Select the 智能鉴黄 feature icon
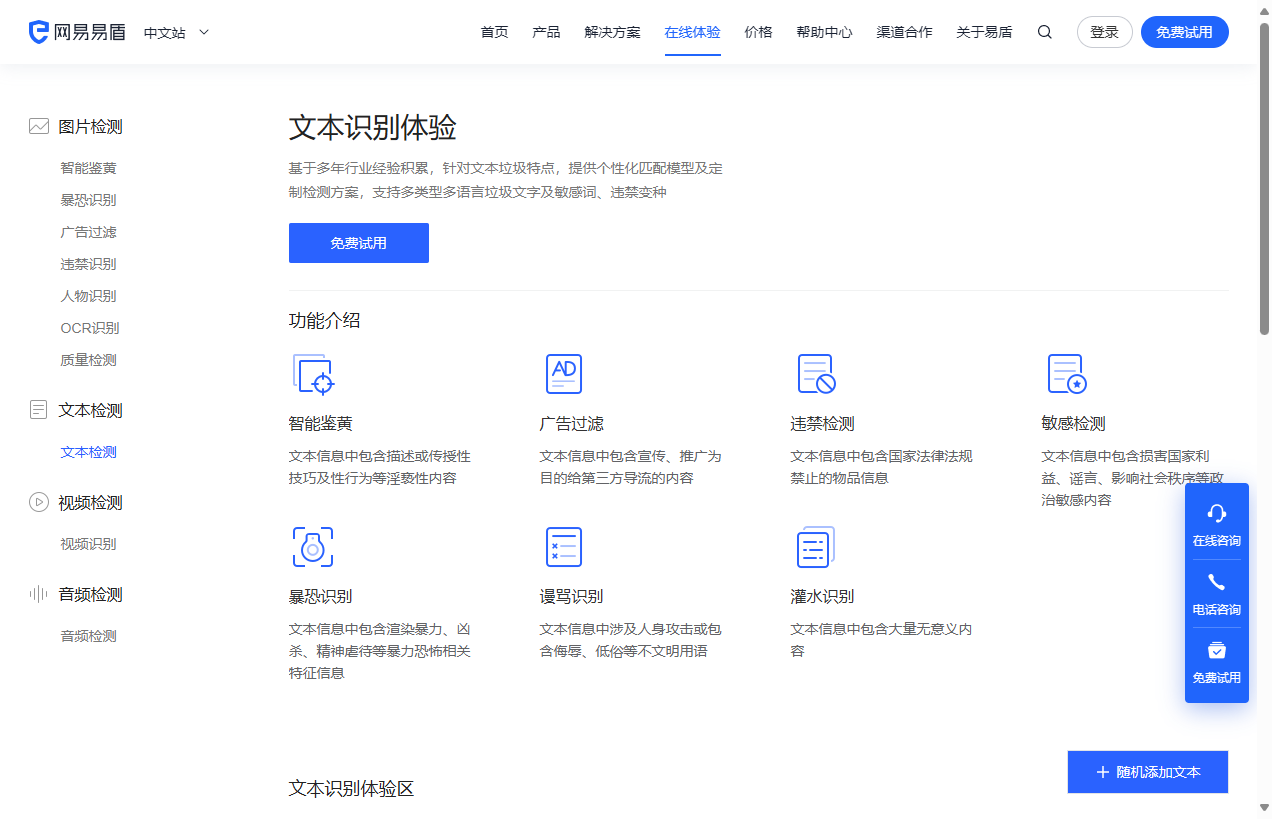 [x=312, y=374]
